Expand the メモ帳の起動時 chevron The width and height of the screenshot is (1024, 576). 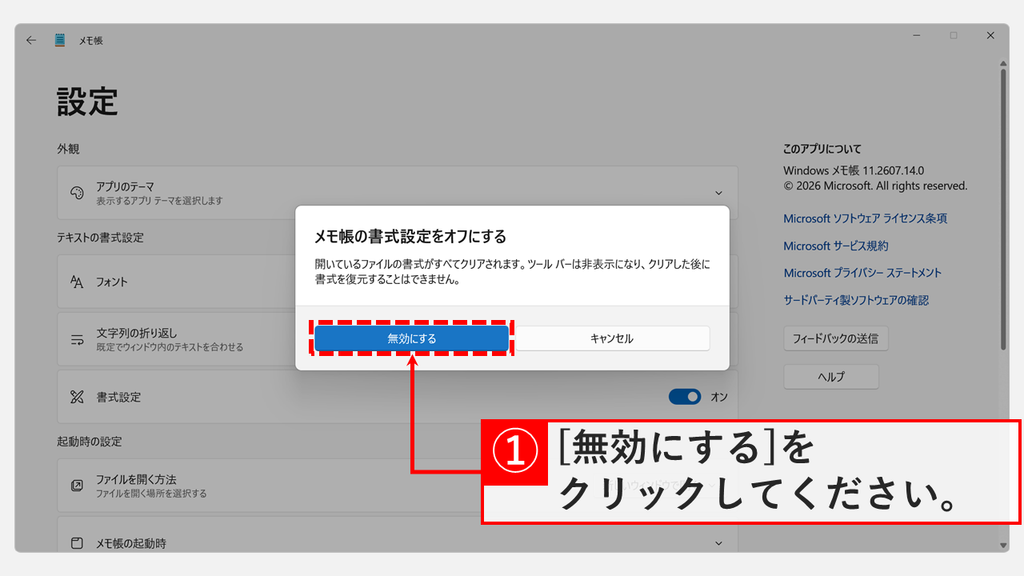pos(718,543)
